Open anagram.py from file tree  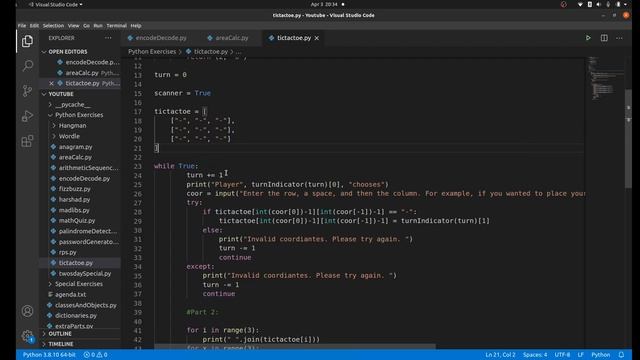76,147
